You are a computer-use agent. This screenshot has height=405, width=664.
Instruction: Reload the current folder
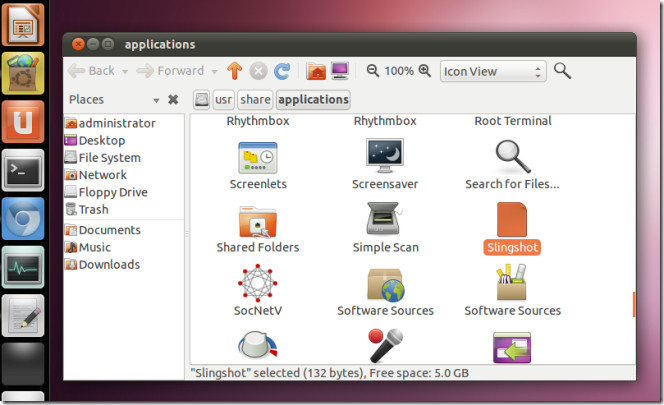tap(282, 71)
